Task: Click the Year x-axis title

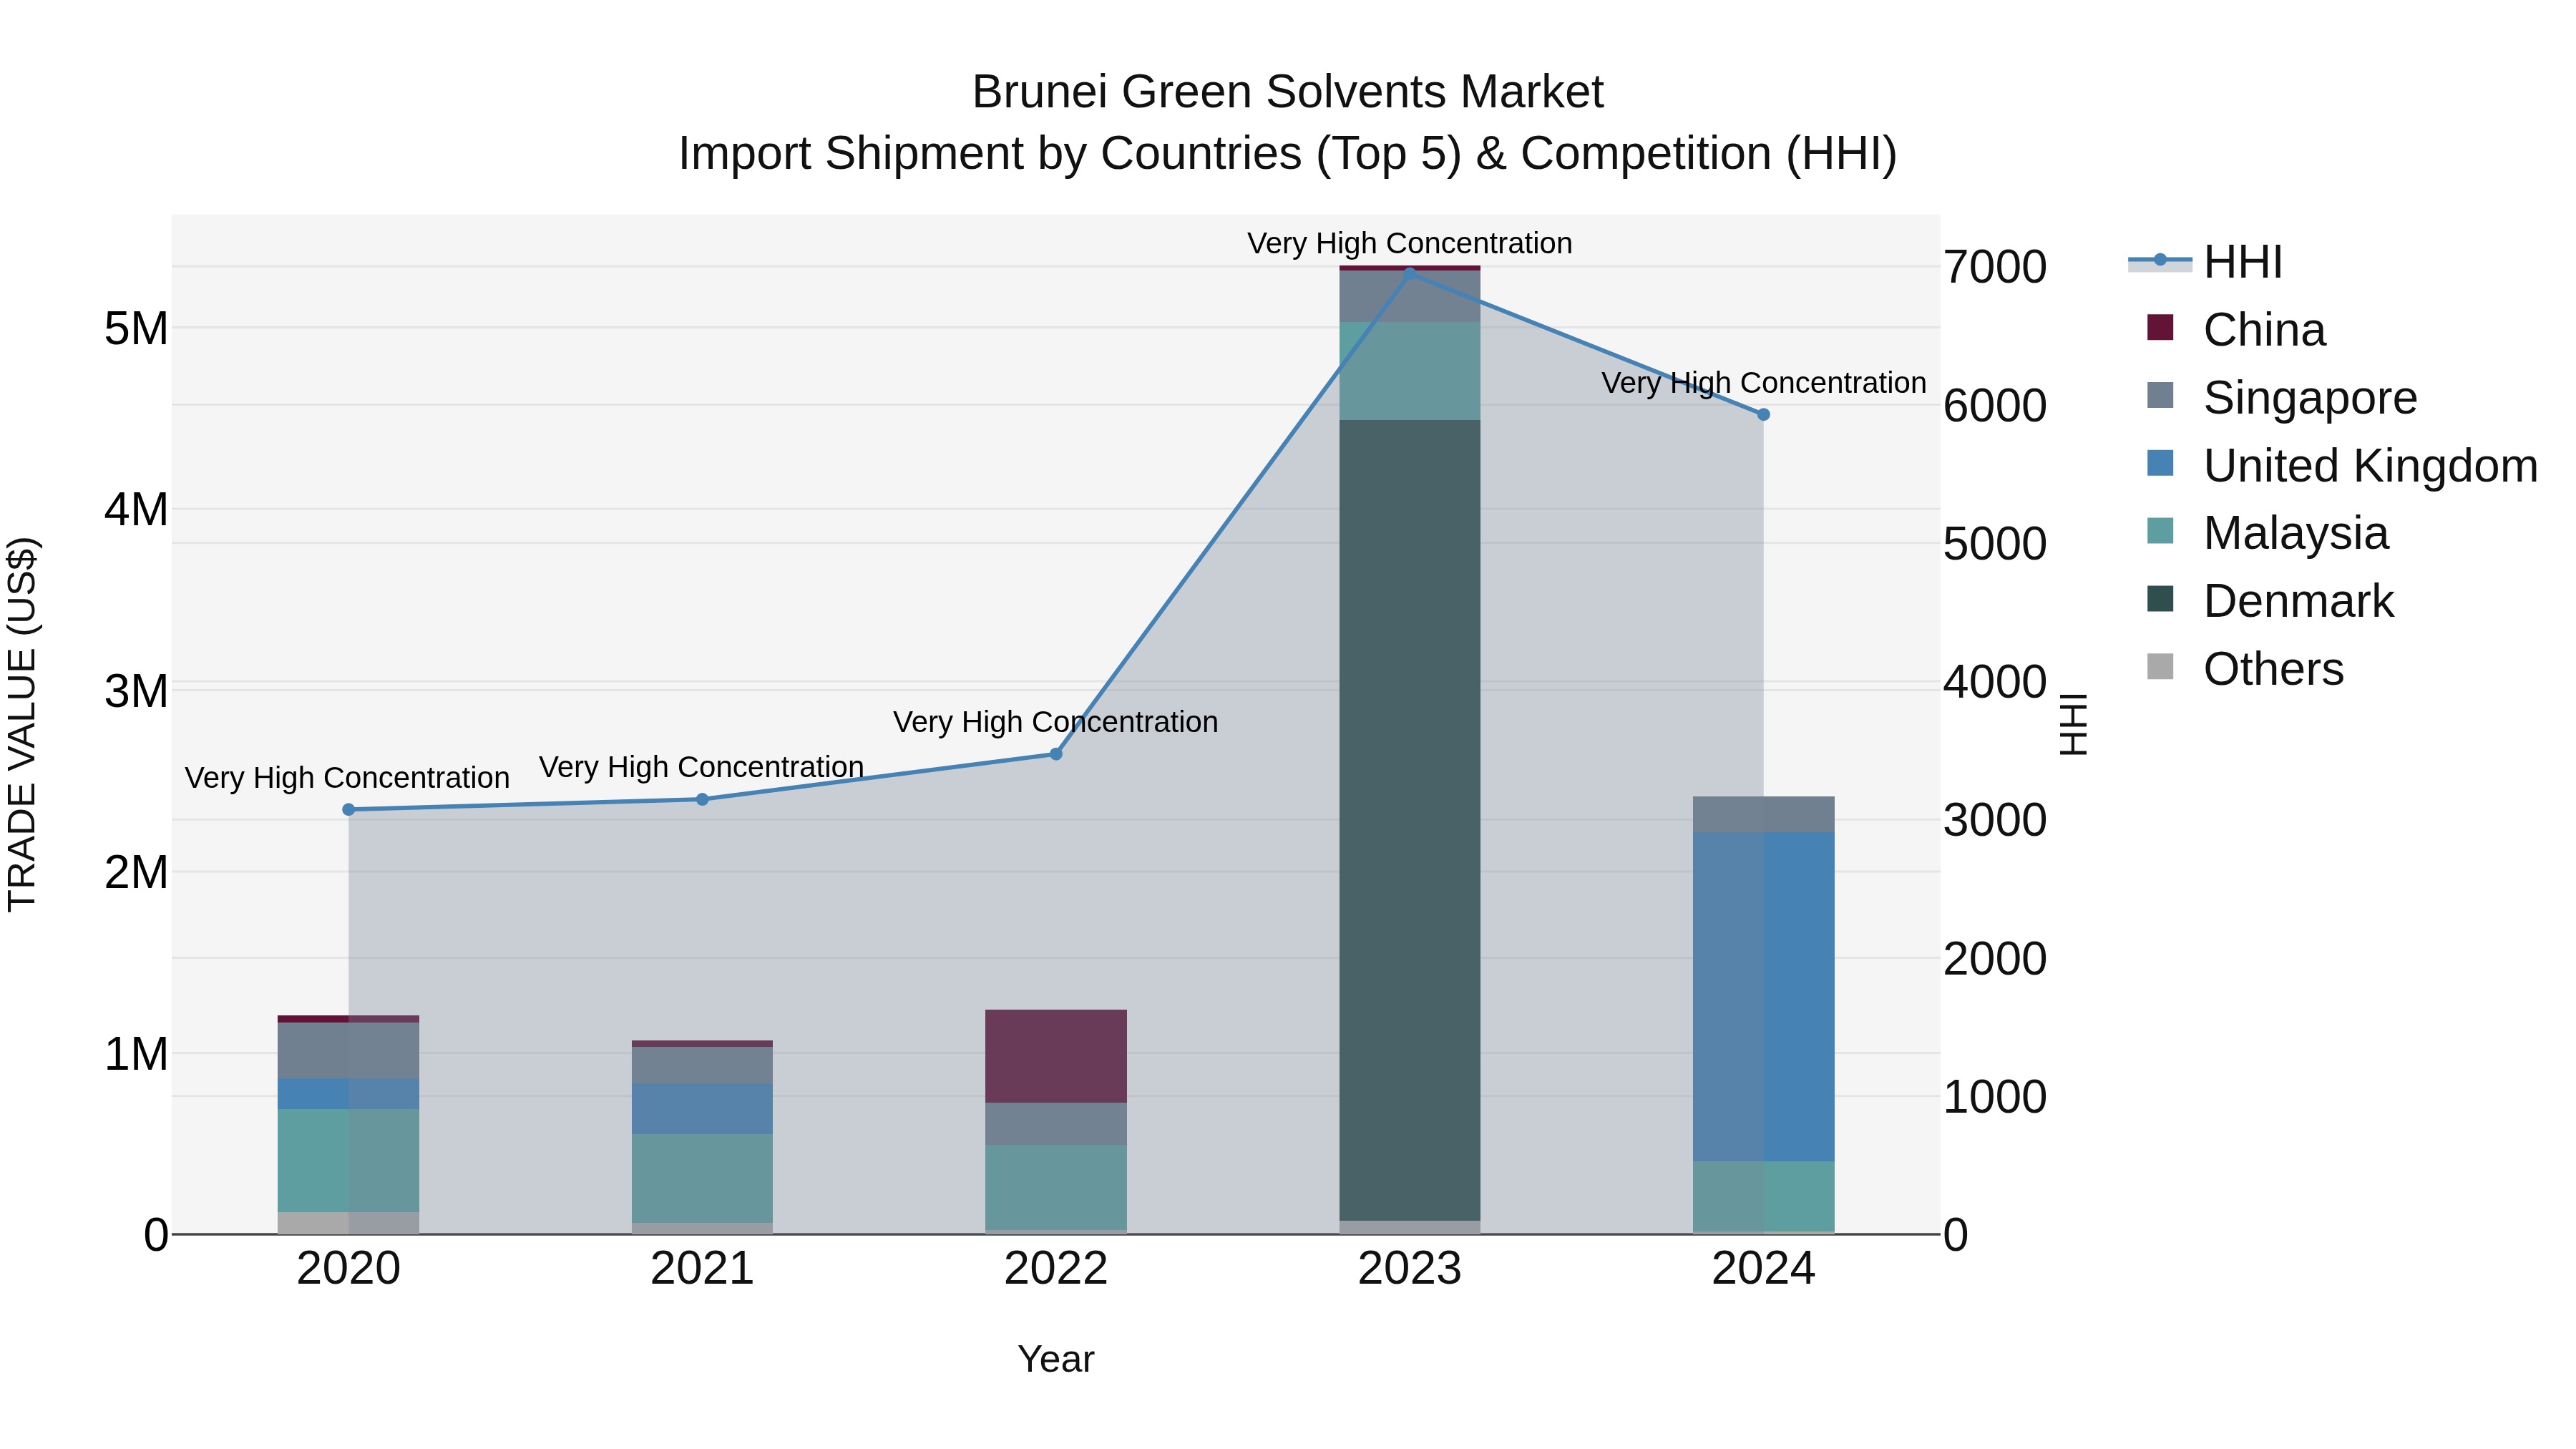Action: click(x=1056, y=1360)
